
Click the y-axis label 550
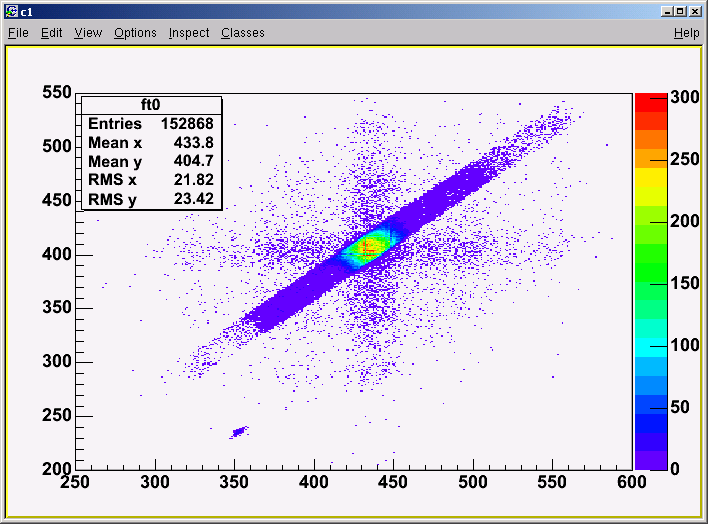click(x=57, y=93)
